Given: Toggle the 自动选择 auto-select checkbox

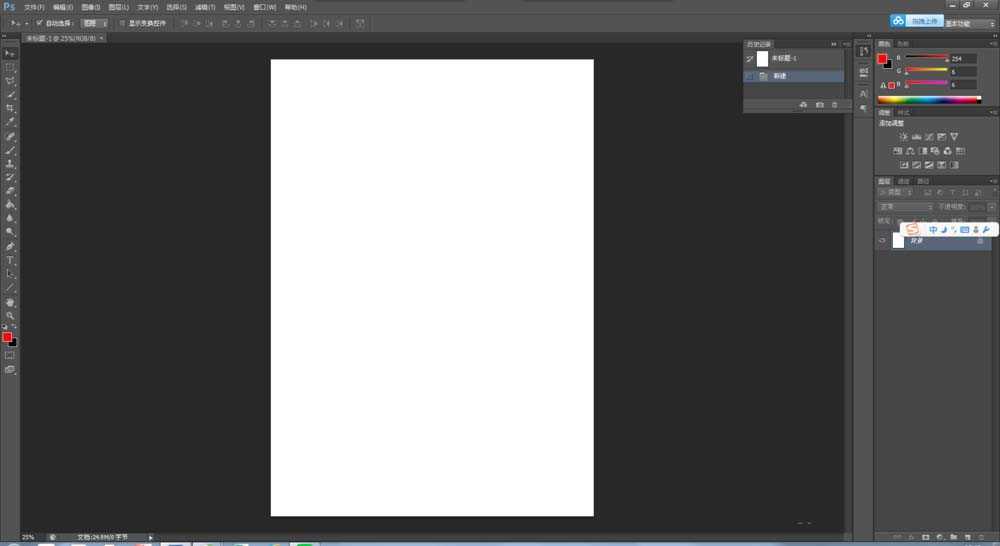Looking at the screenshot, I should (x=39, y=22).
